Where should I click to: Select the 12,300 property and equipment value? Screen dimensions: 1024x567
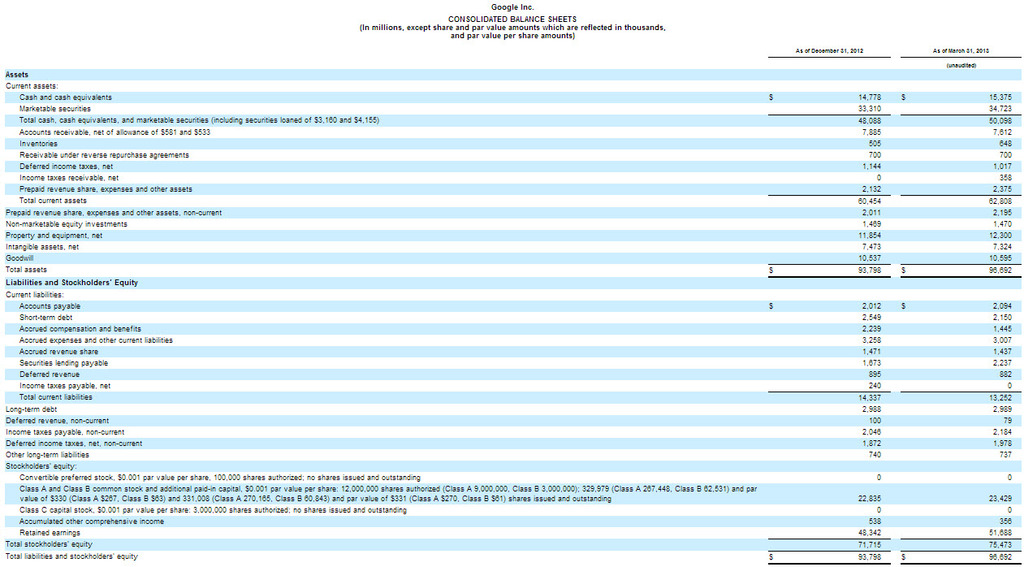(1000, 235)
